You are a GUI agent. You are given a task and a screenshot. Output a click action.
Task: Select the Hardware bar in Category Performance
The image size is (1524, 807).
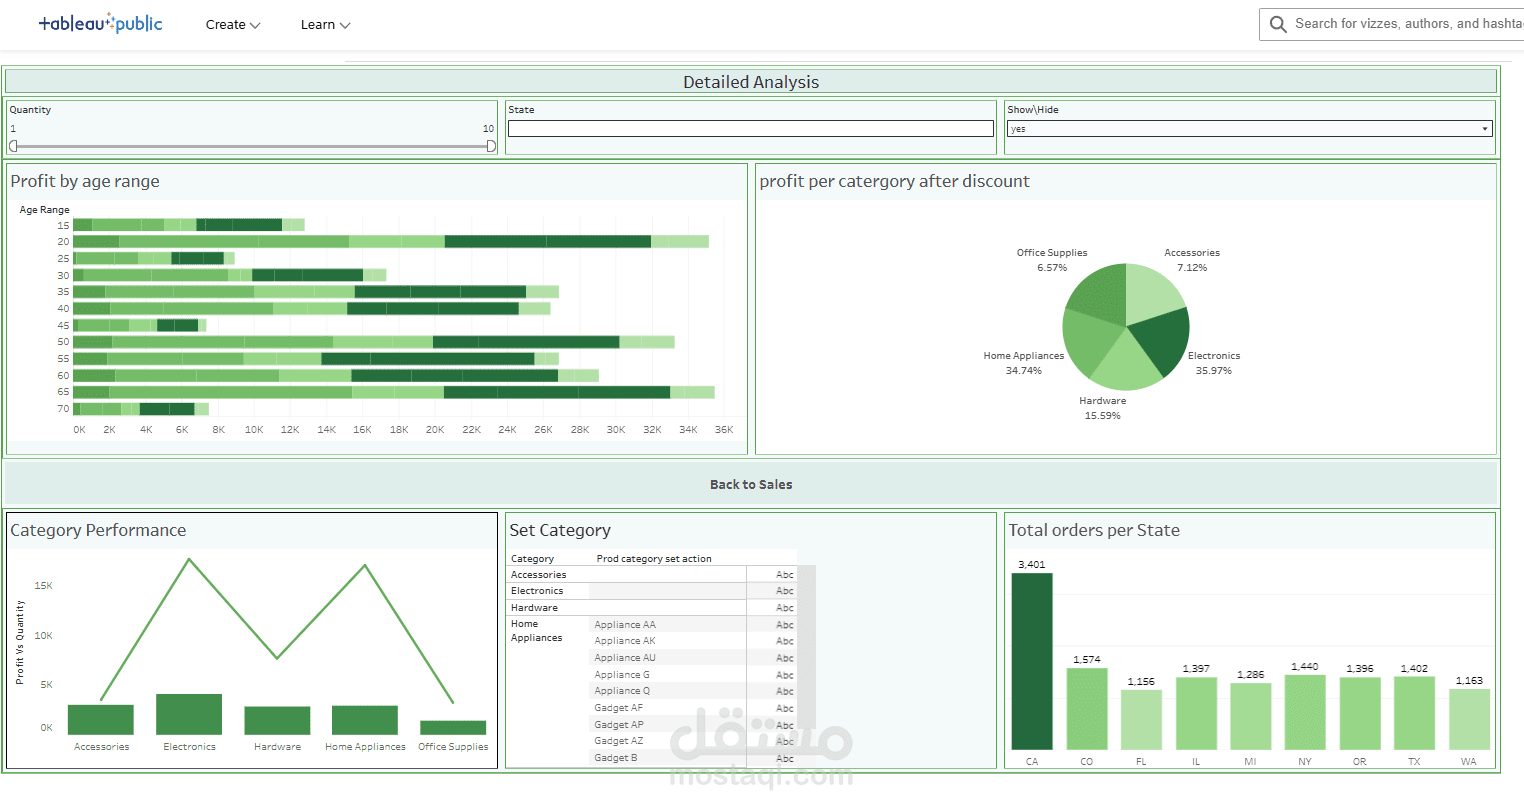point(277,721)
